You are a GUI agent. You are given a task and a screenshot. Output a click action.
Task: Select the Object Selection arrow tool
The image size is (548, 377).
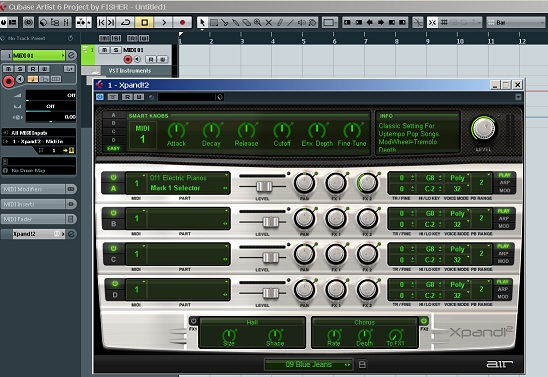click(202, 23)
